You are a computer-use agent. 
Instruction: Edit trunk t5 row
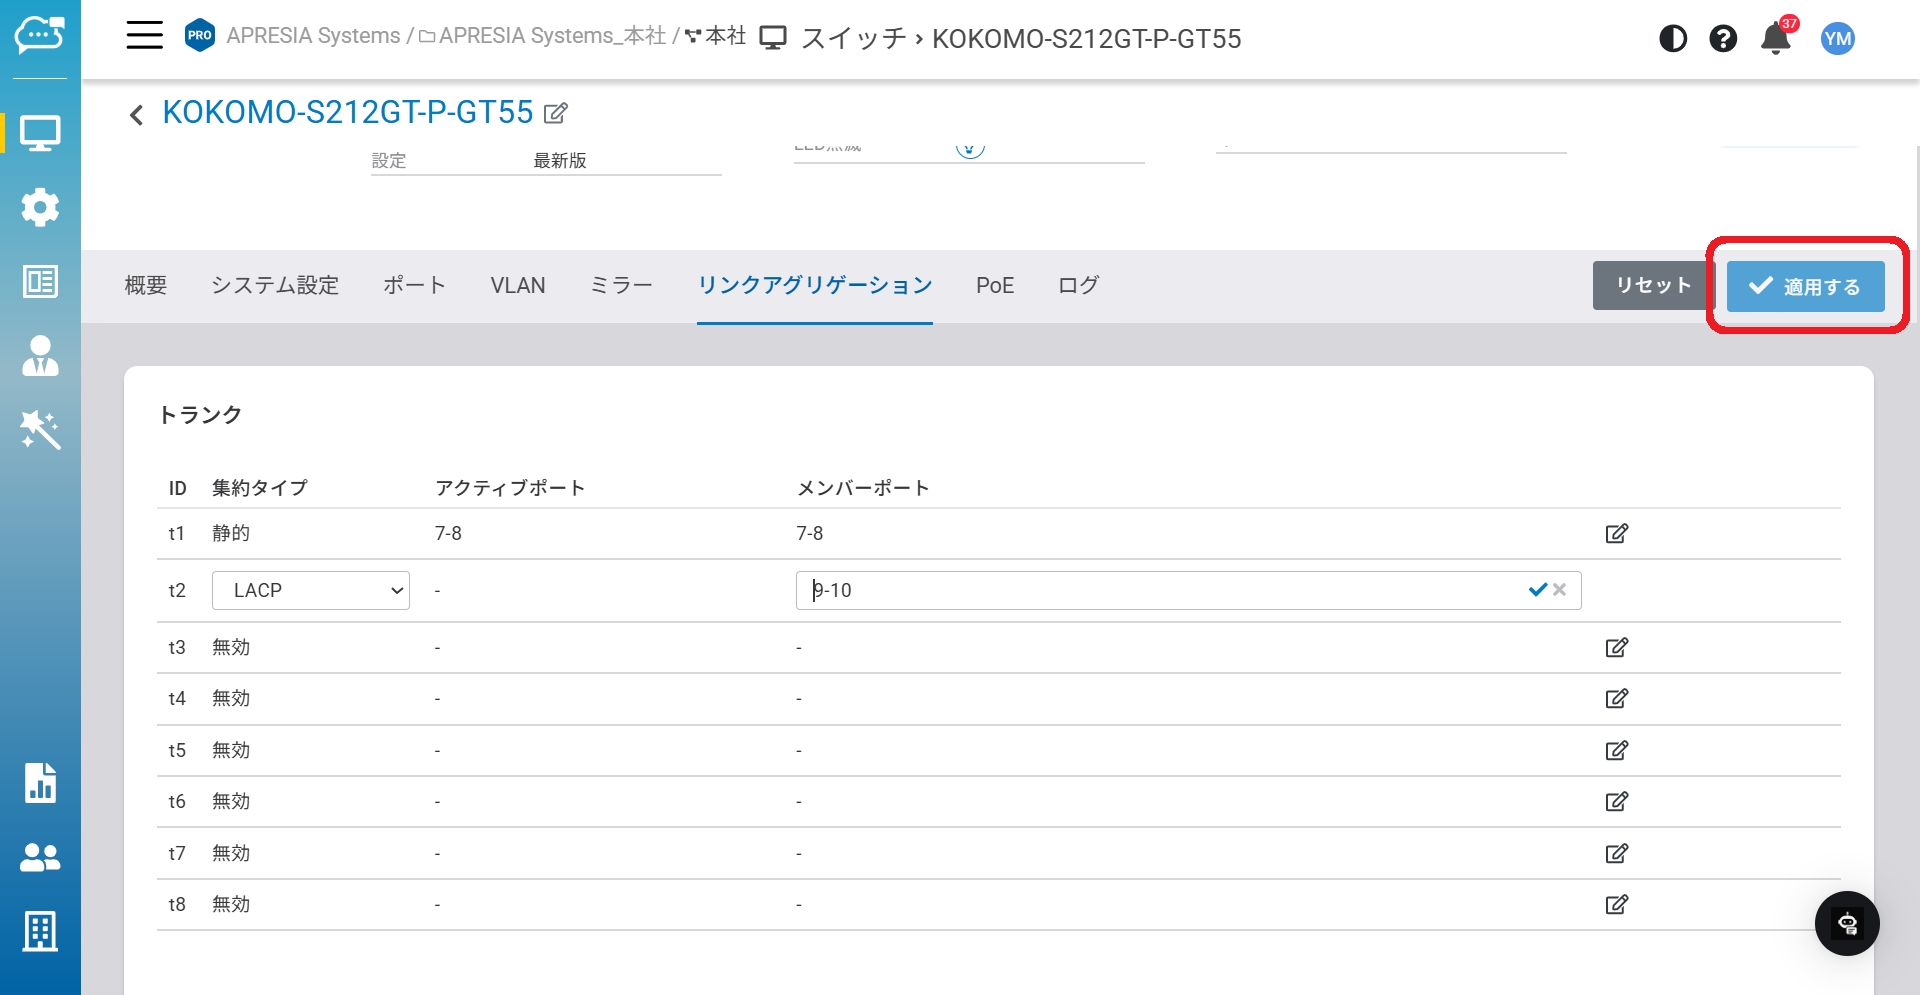coord(1616,751)
